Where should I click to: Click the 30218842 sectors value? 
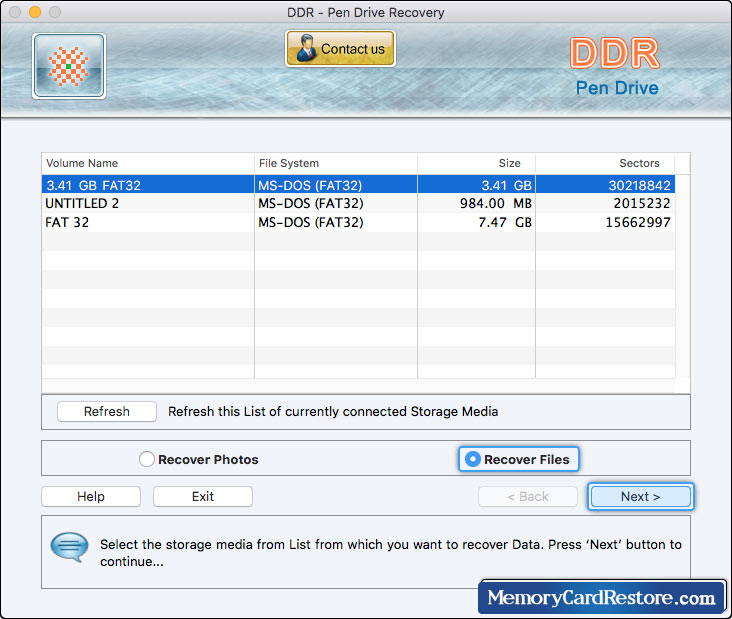[640, 185]
